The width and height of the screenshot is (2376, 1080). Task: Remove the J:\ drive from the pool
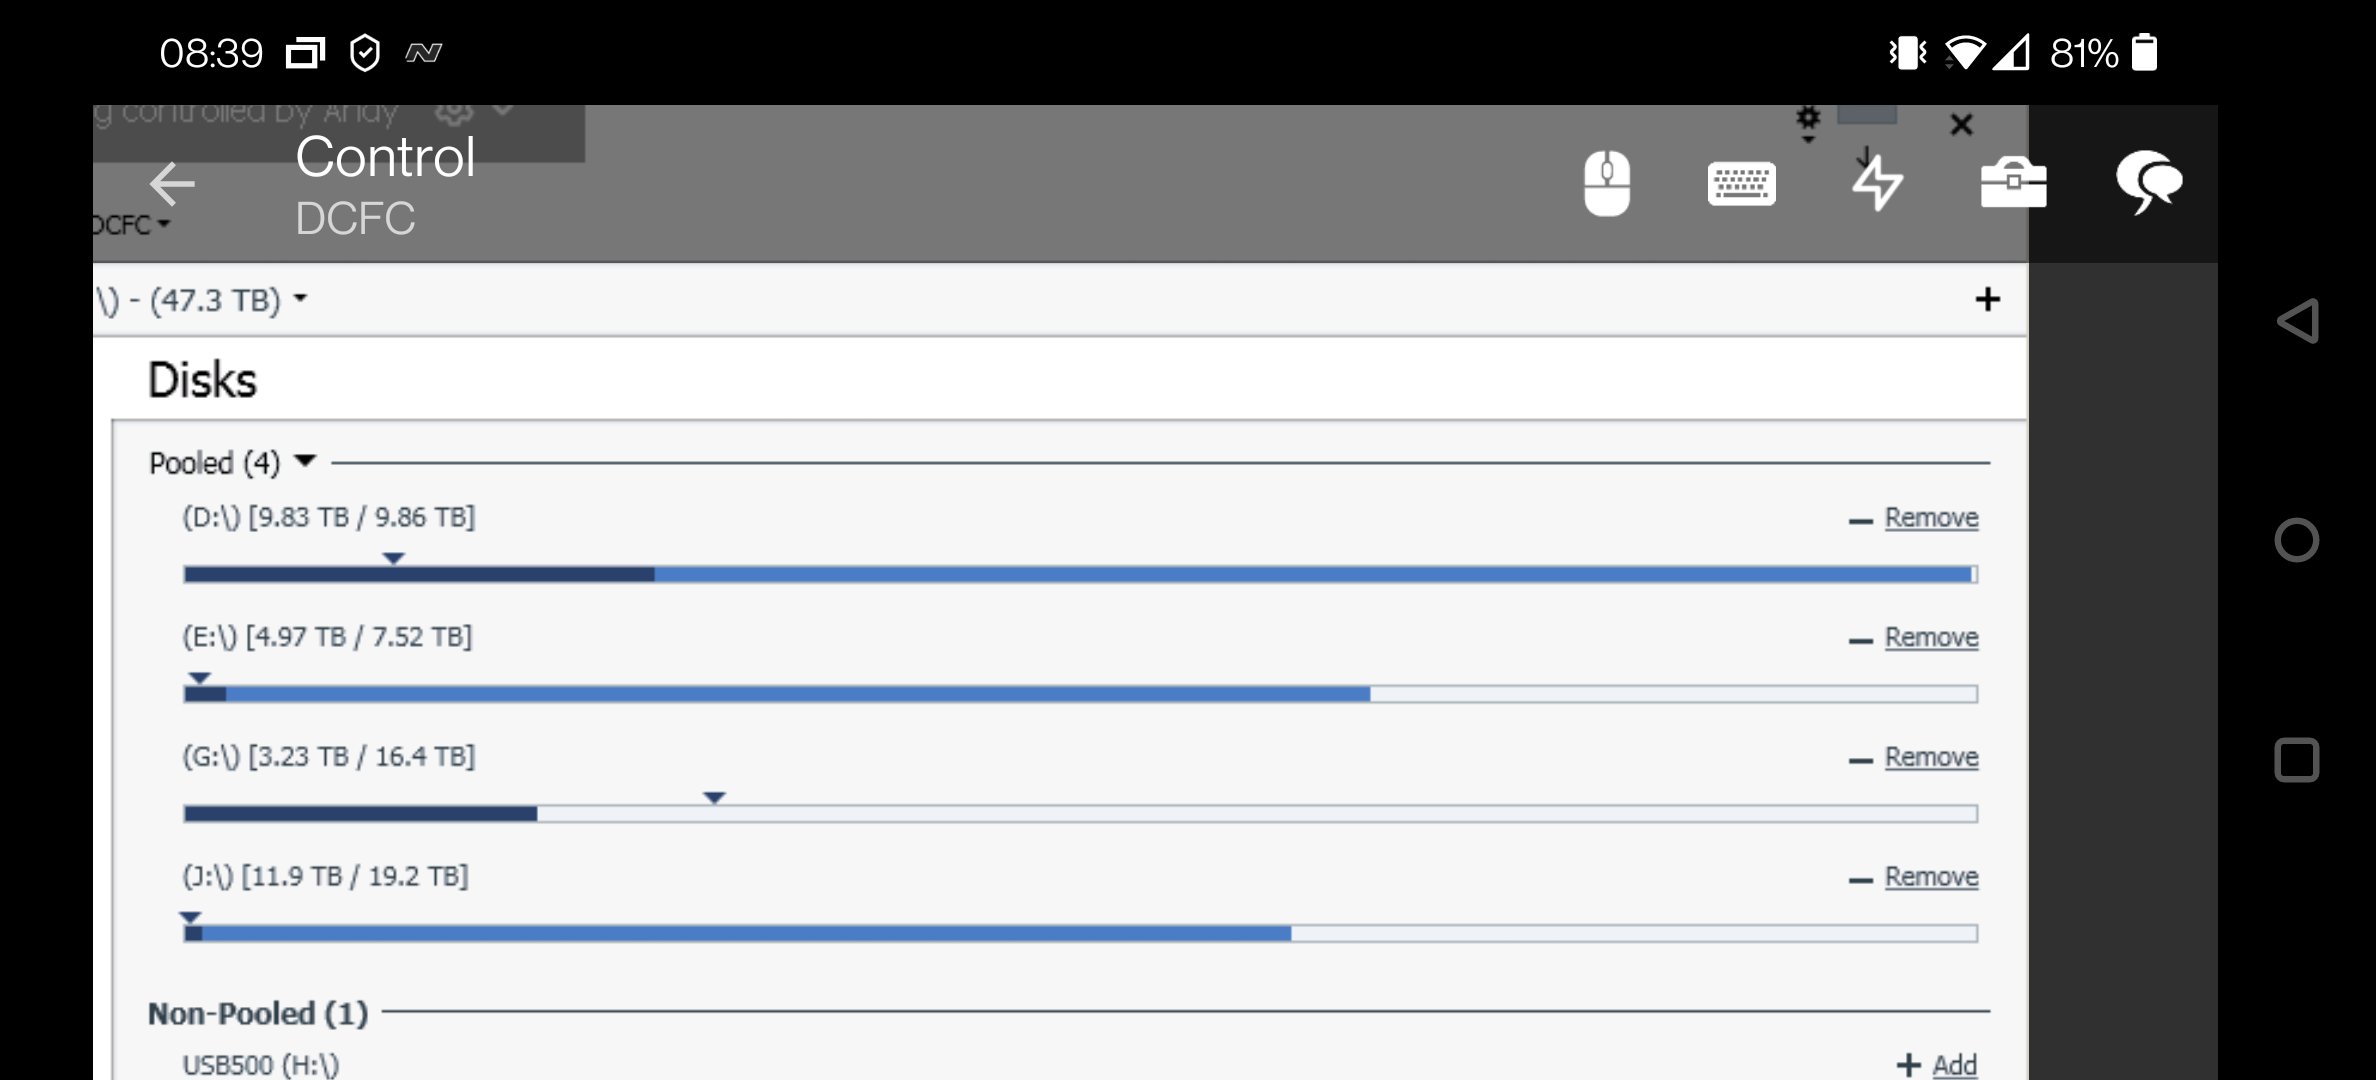[1931, 876]
